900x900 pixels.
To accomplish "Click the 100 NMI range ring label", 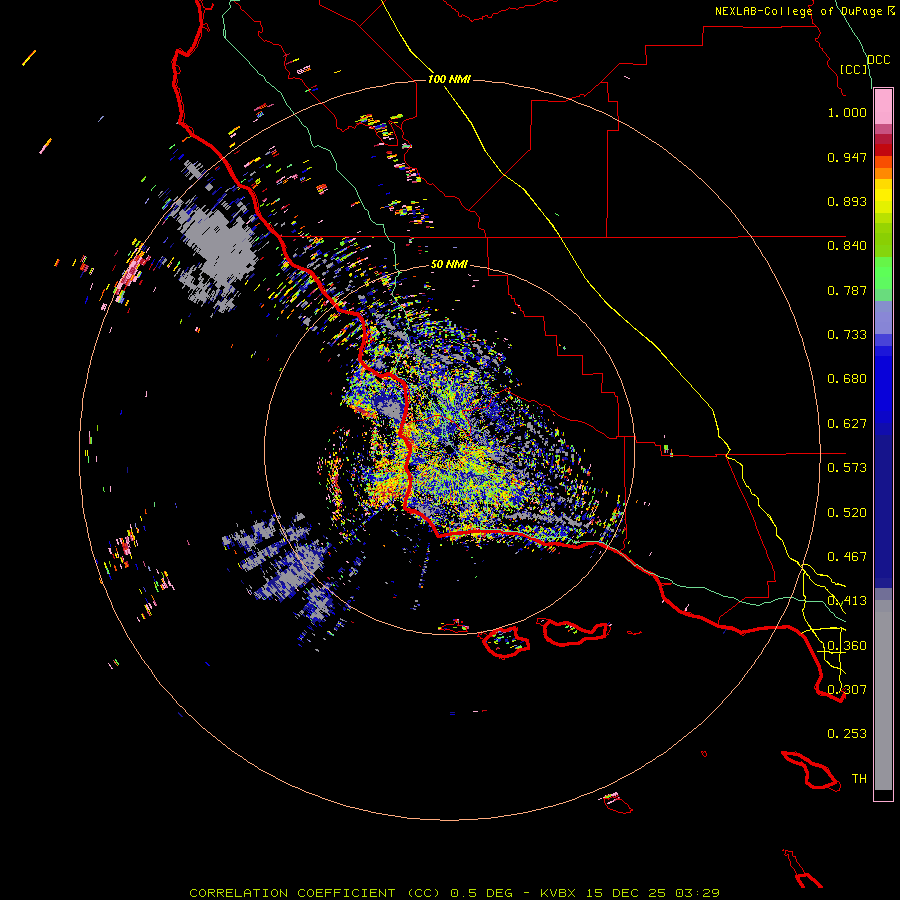I will [449, 79].
